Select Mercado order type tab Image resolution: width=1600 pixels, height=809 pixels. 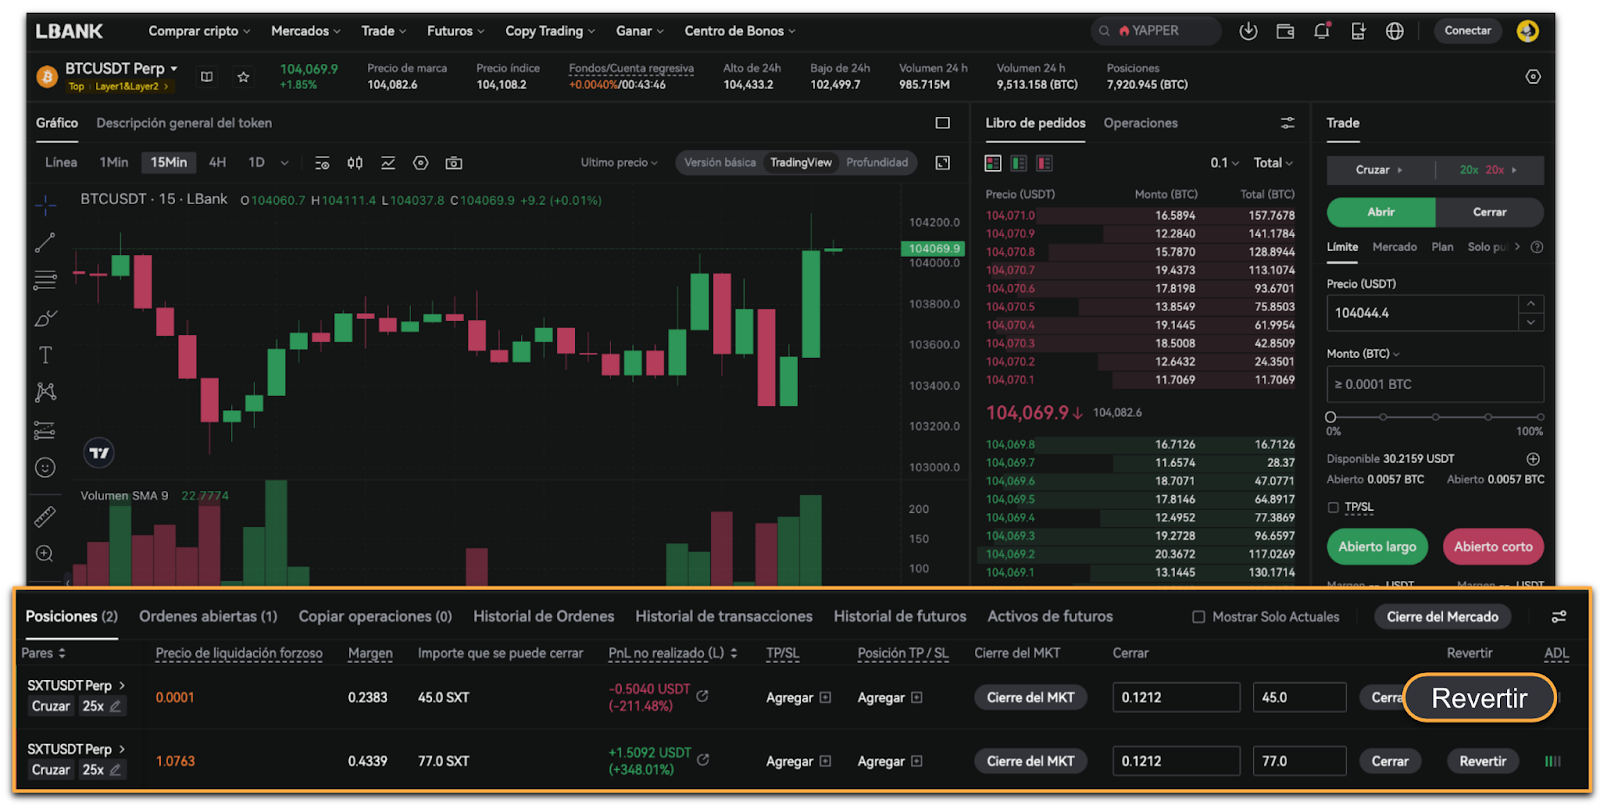point(1394,247)
